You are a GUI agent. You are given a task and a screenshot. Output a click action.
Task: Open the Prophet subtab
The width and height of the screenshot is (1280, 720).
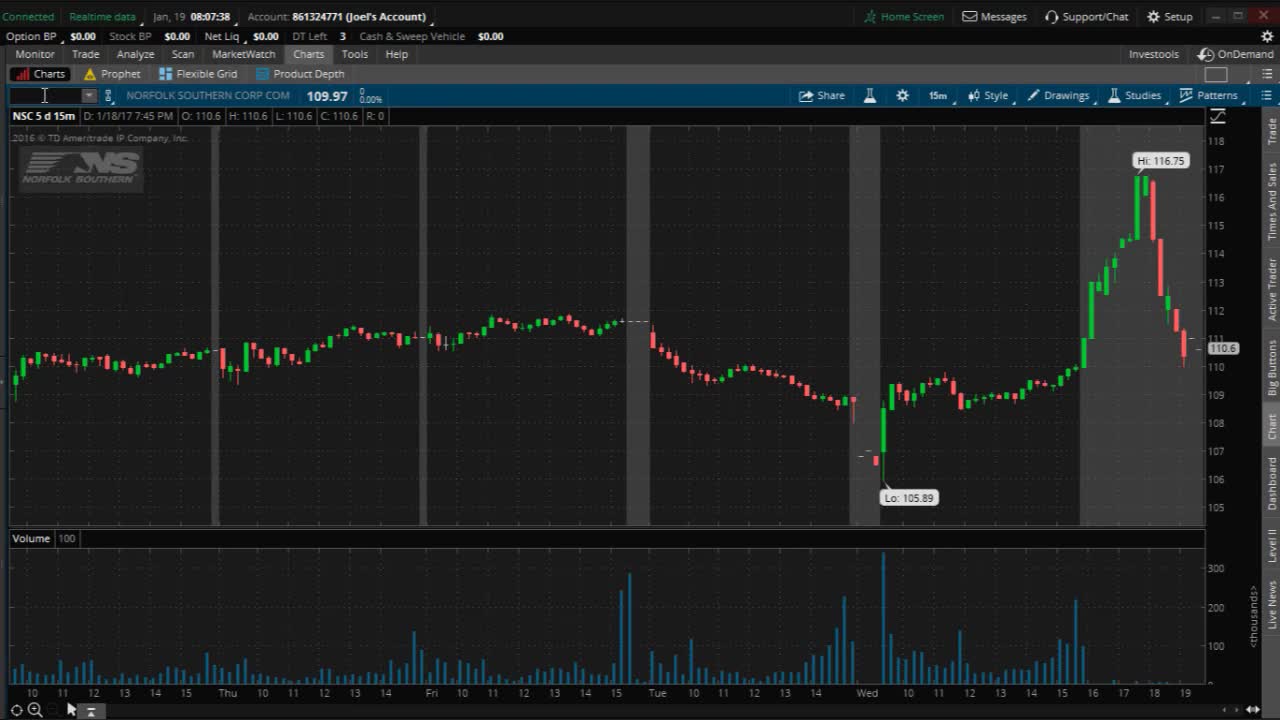coord(112,74)
